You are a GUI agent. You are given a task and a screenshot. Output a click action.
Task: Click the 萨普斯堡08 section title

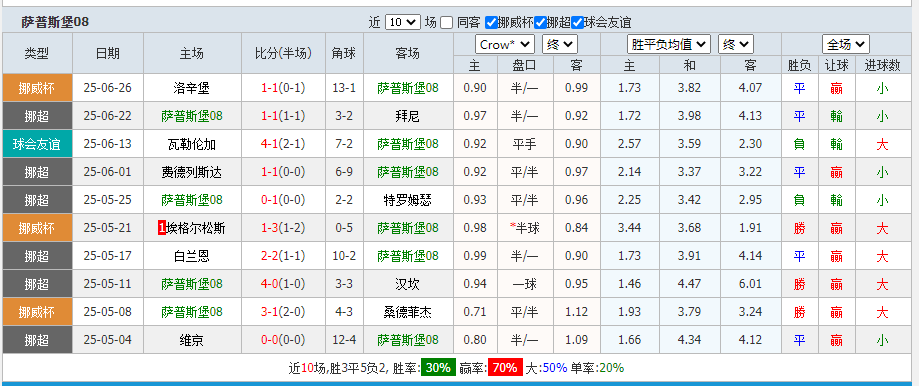(x=55, y=22)
